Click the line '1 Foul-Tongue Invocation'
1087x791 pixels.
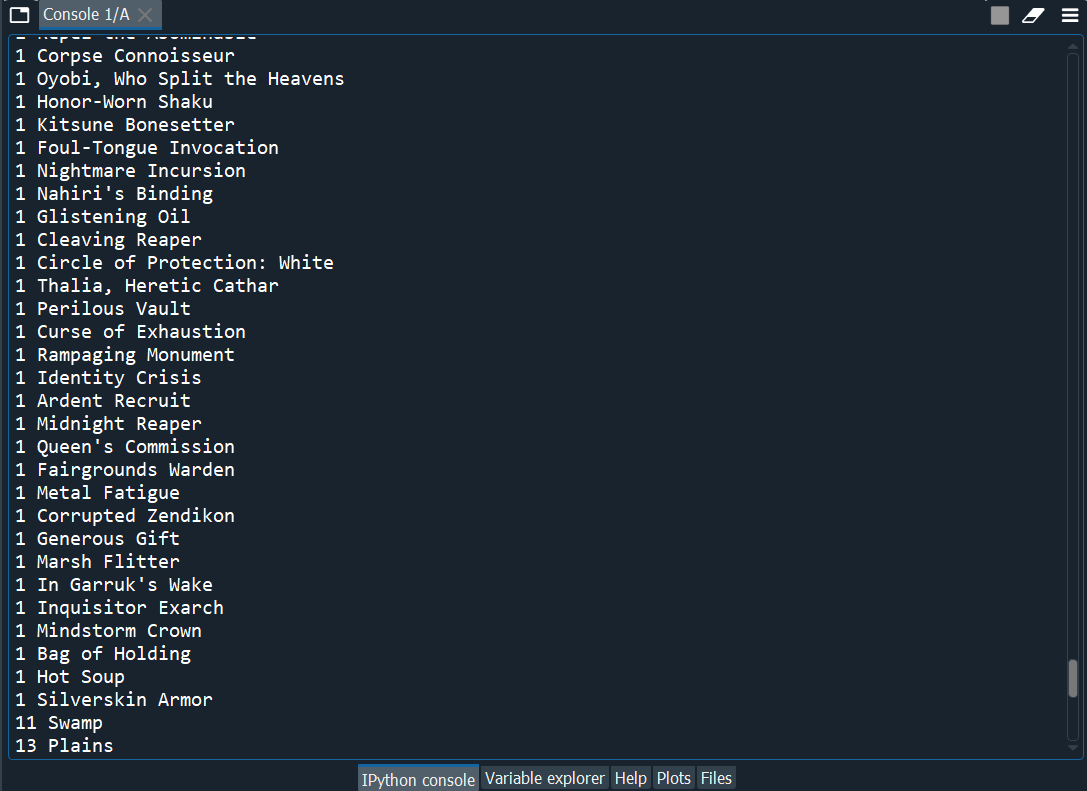[x=147, y=148]
